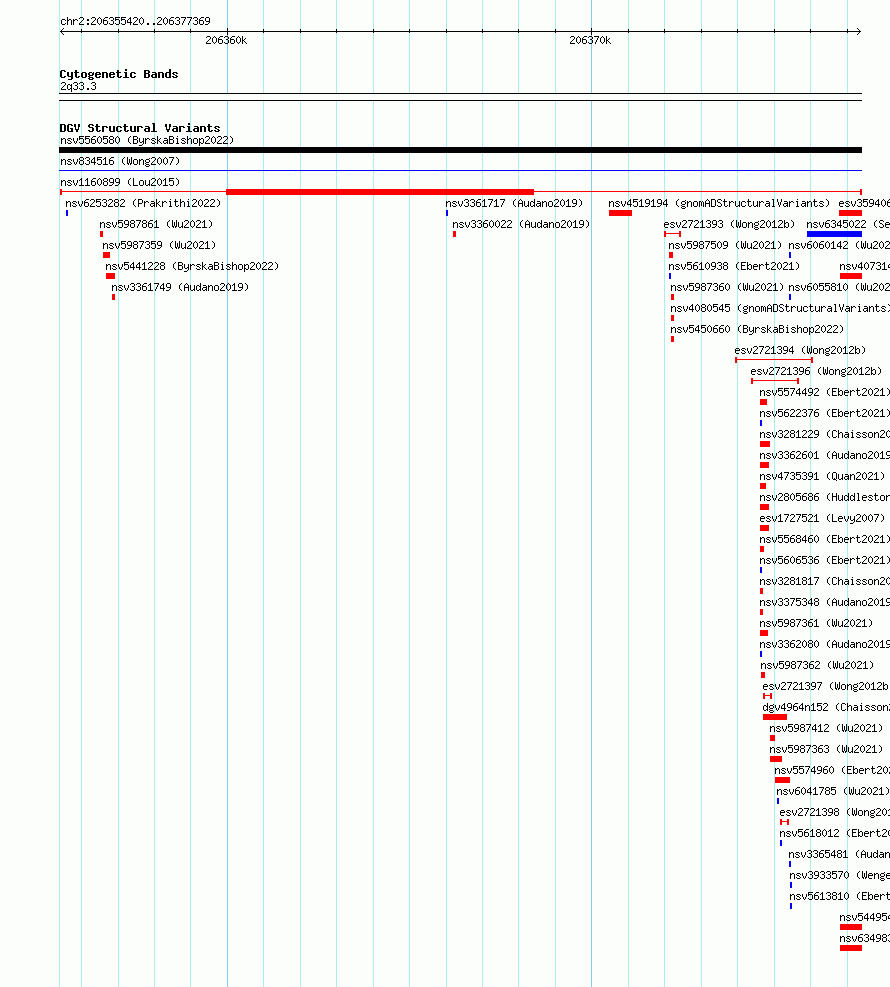The image size is (890, 987).
Task: Click dgv4964n152 Chaisson label
Action: tap(826, 707)
